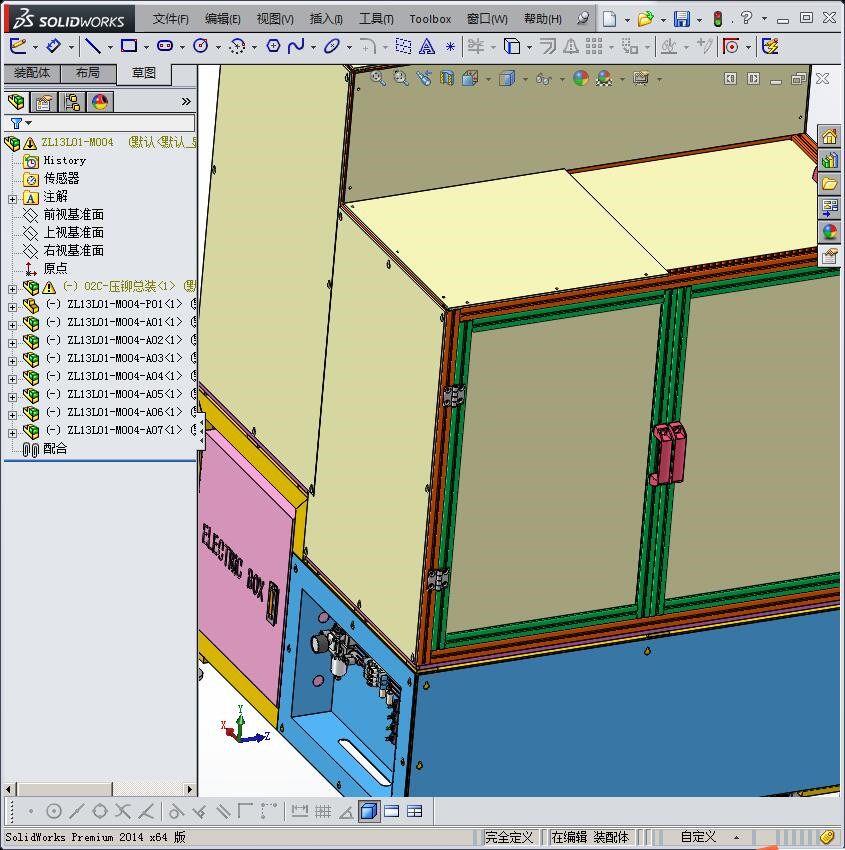
Task: Expand the manager tabs chevron
Action: pyautogui.click(x=186, y=101)
